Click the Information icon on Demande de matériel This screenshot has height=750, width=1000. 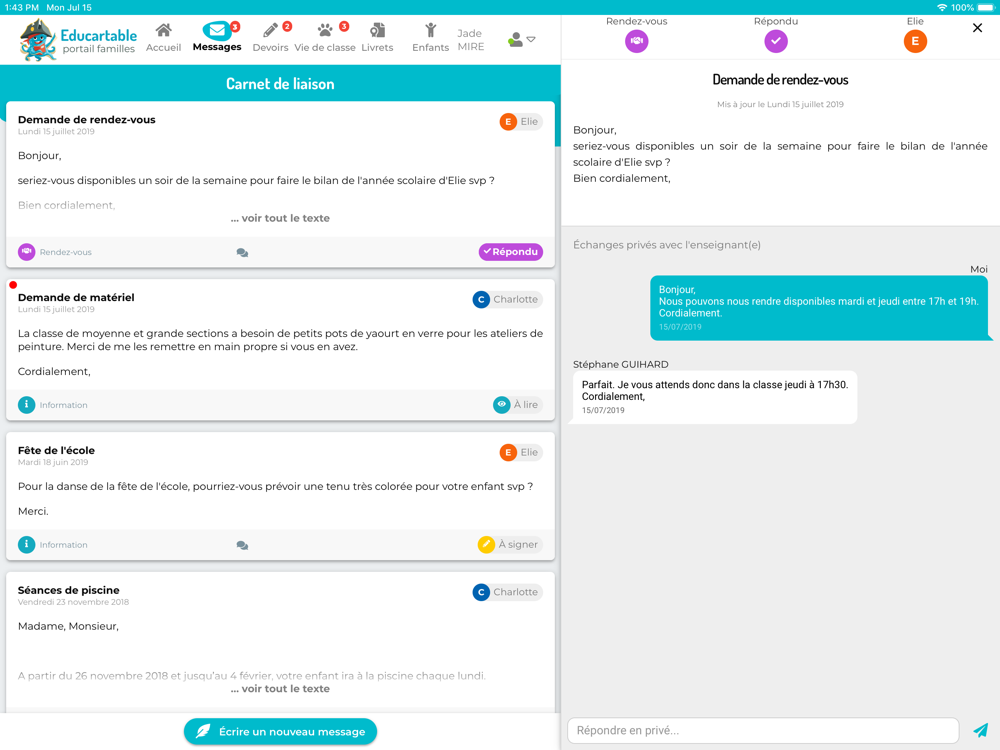(27, 405)
